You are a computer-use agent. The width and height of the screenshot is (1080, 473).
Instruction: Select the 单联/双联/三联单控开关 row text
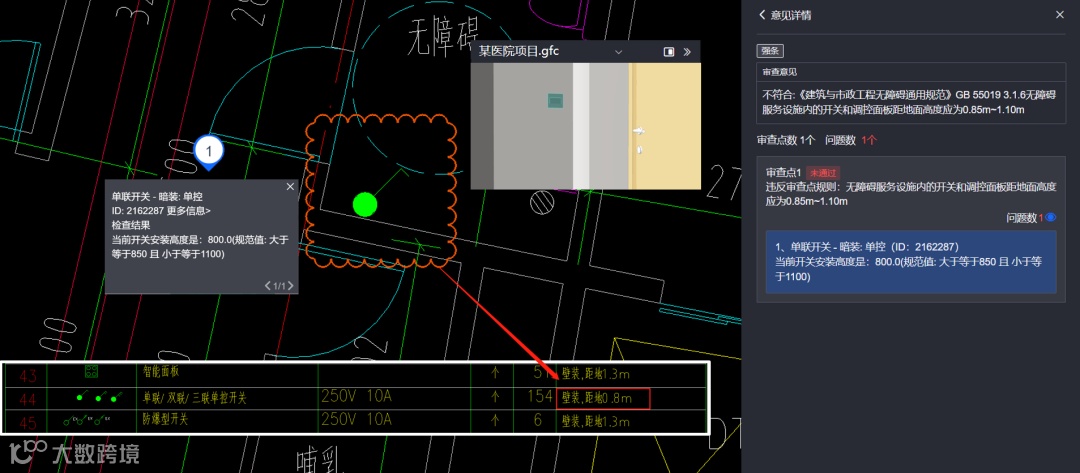click(194, 398)
